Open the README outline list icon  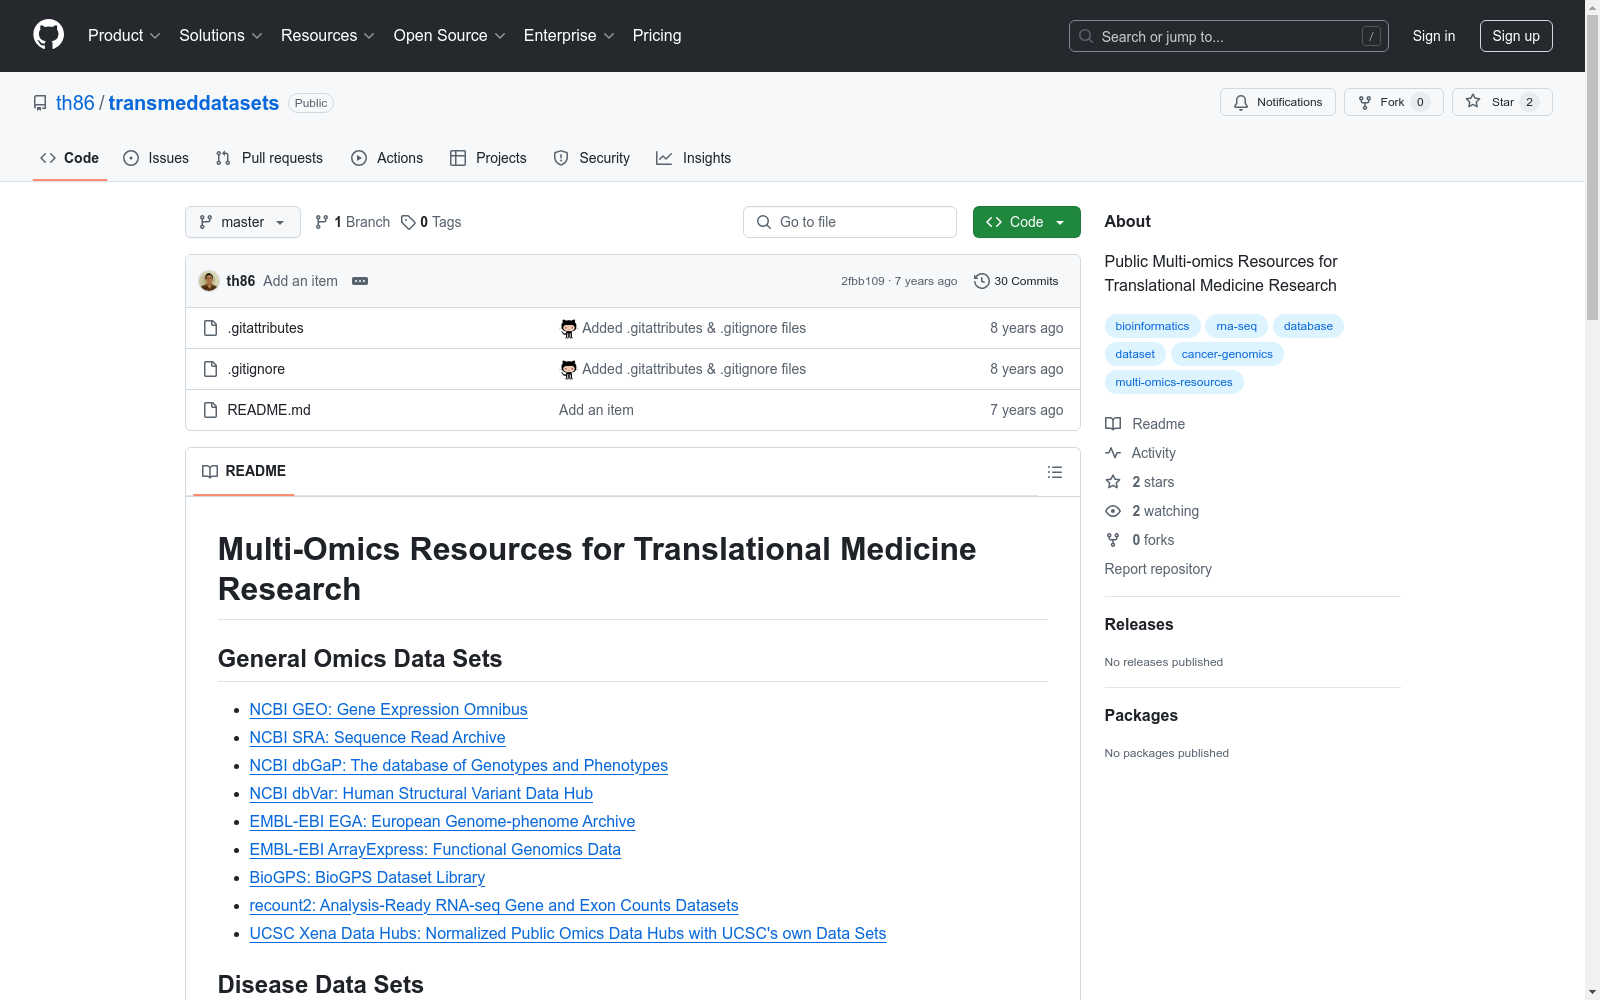[x=1055, y=472]
